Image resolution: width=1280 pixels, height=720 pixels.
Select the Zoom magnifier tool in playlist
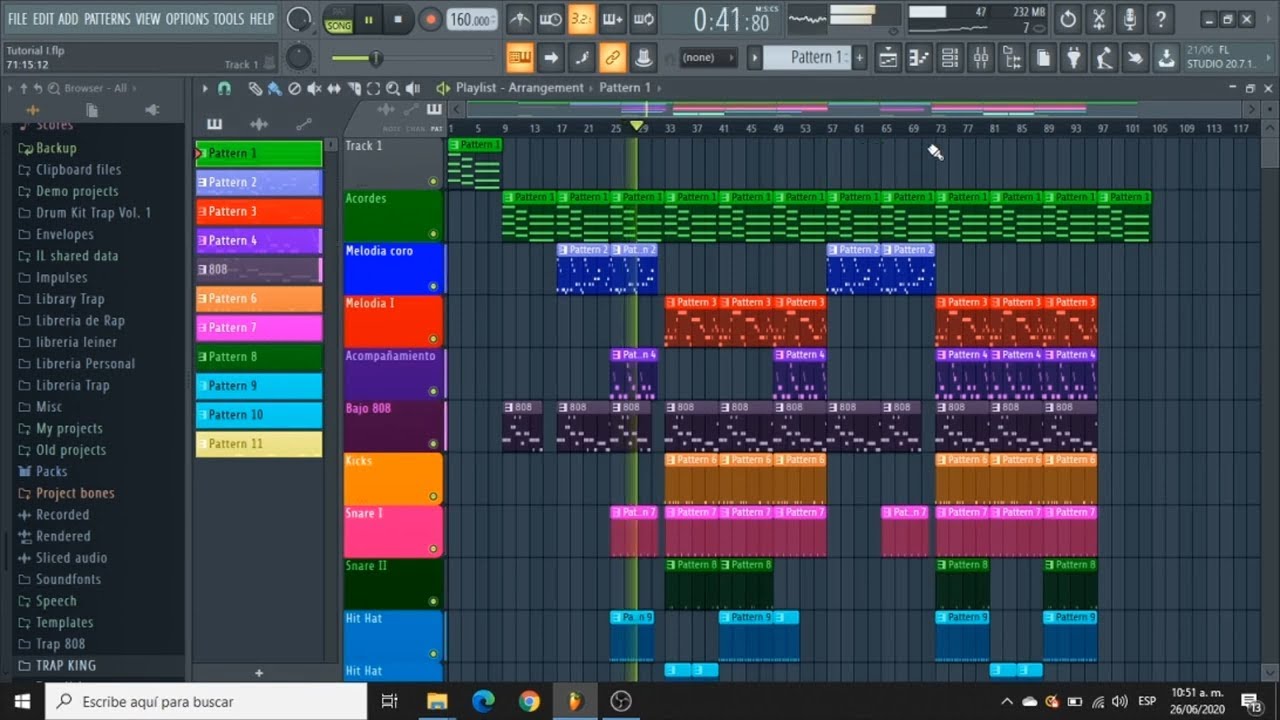392,89
